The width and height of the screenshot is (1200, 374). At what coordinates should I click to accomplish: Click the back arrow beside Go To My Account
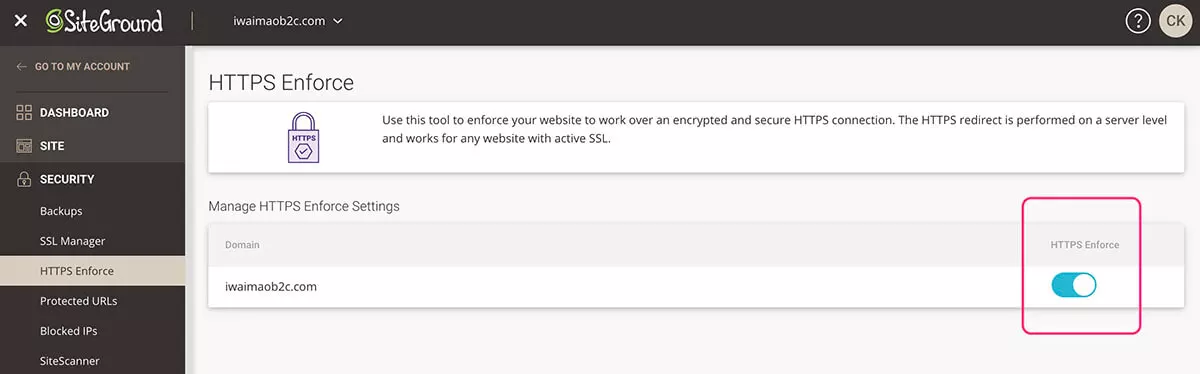tap(22, 67)
